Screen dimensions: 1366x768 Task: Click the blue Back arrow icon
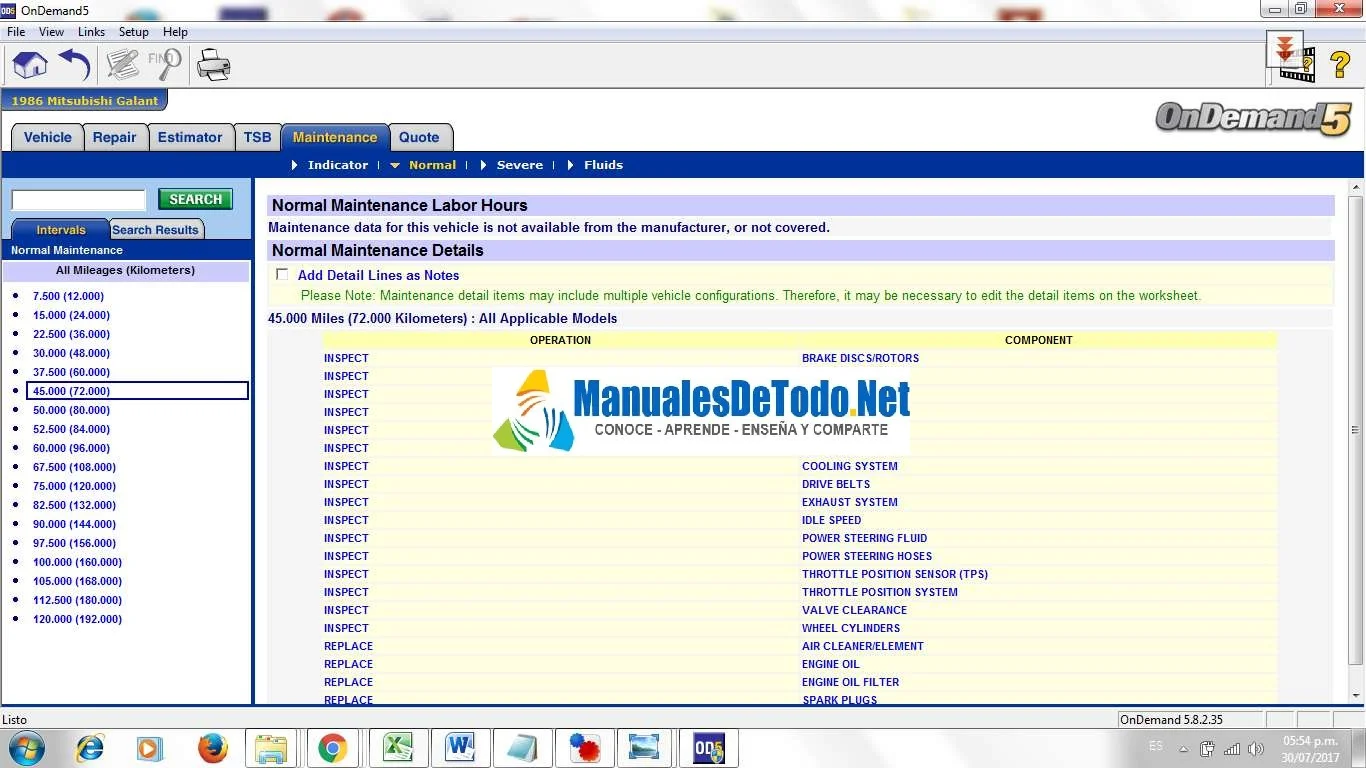click(x=75, y=66)
